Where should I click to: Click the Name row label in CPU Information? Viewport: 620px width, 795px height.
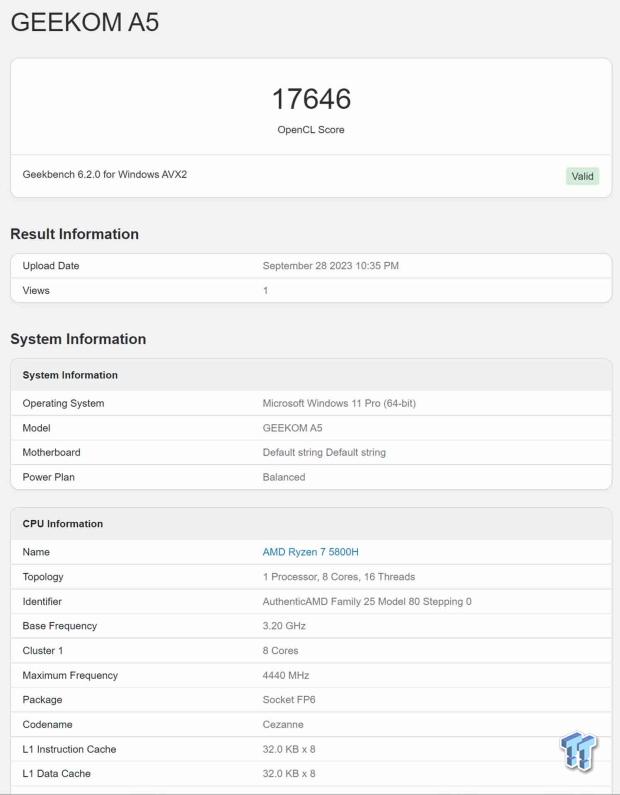(x=36, y=552)
